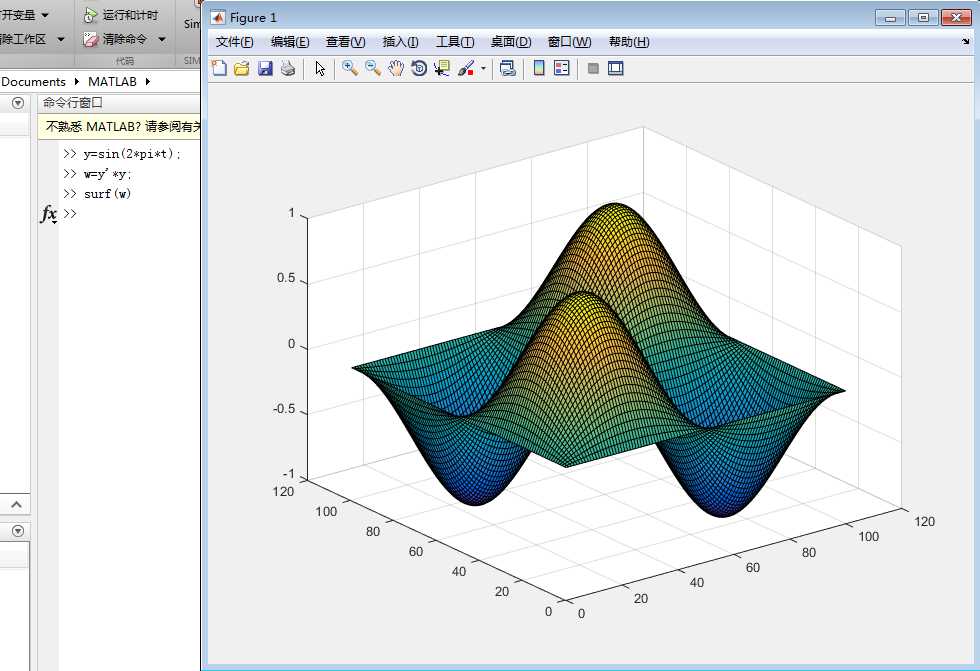Expand arrow after Documents in path
The image size is (980, 671).
click(x=76, y=82)
